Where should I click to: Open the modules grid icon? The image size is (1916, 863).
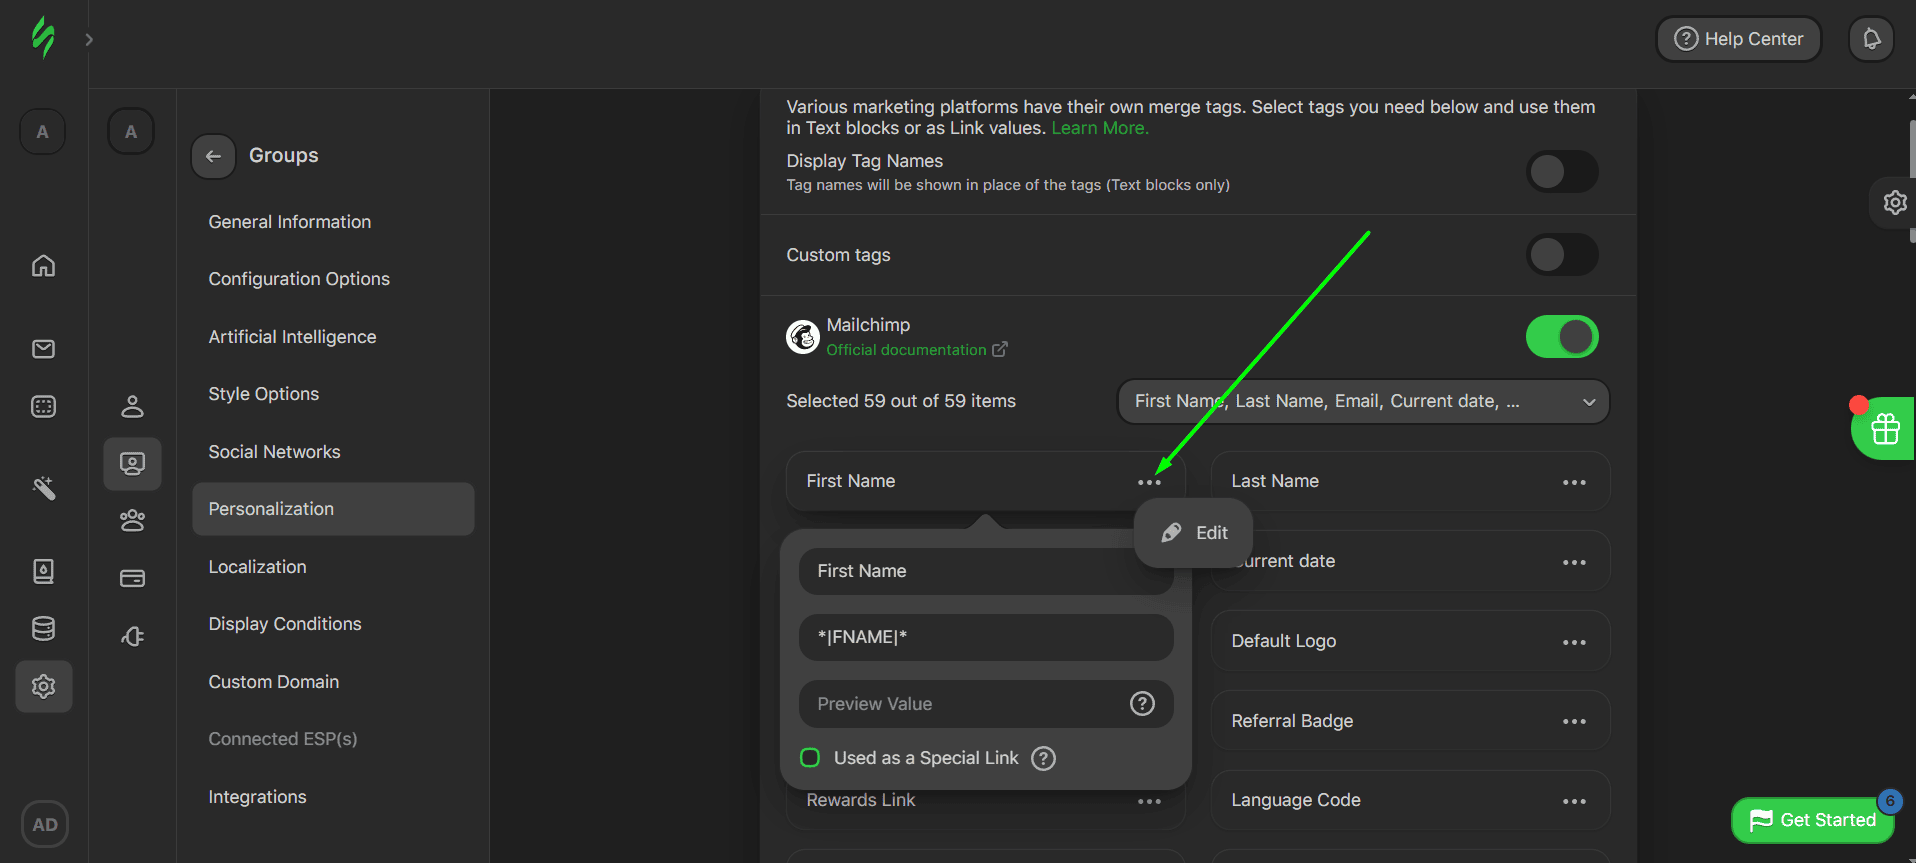click(x=43, y=406)
